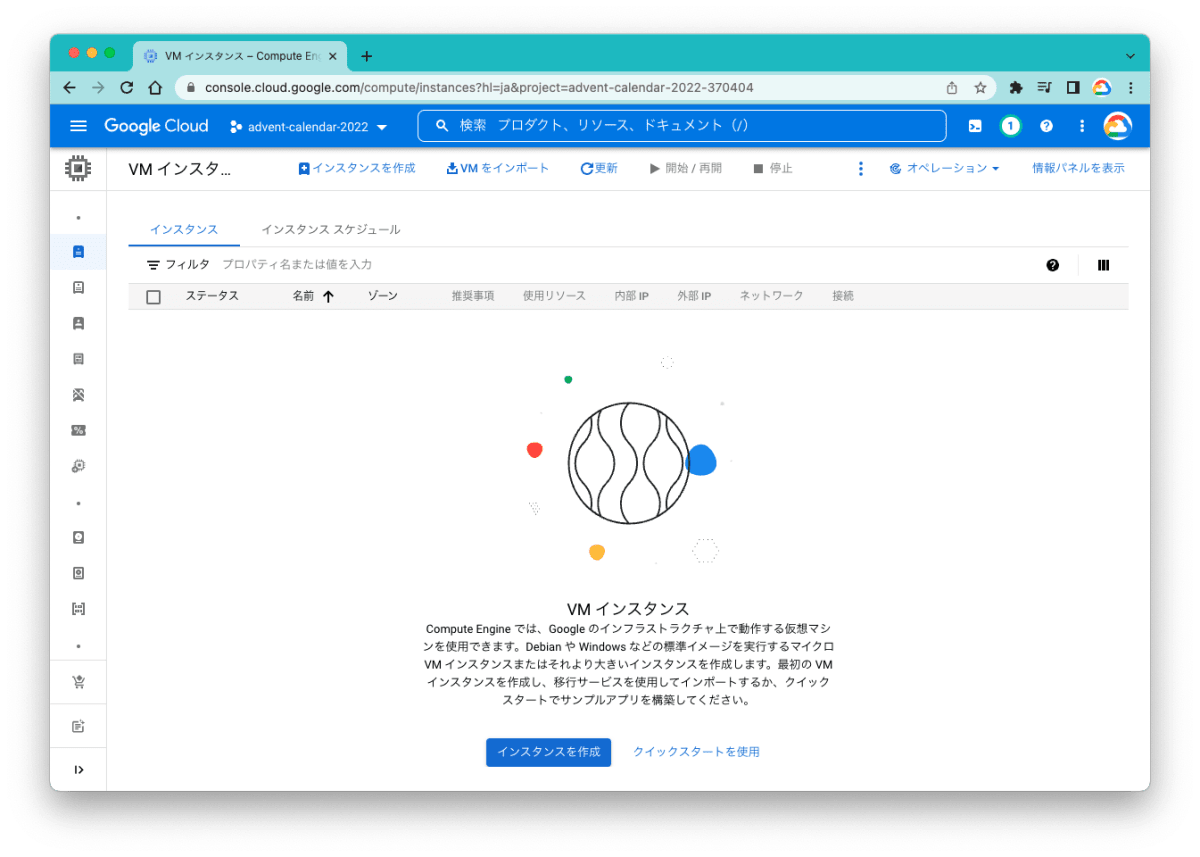The height and width of the screenshot is (857, 1200).
Task: Click the filter icon labeled フィルタ
Action: click(x=153, y=265)
